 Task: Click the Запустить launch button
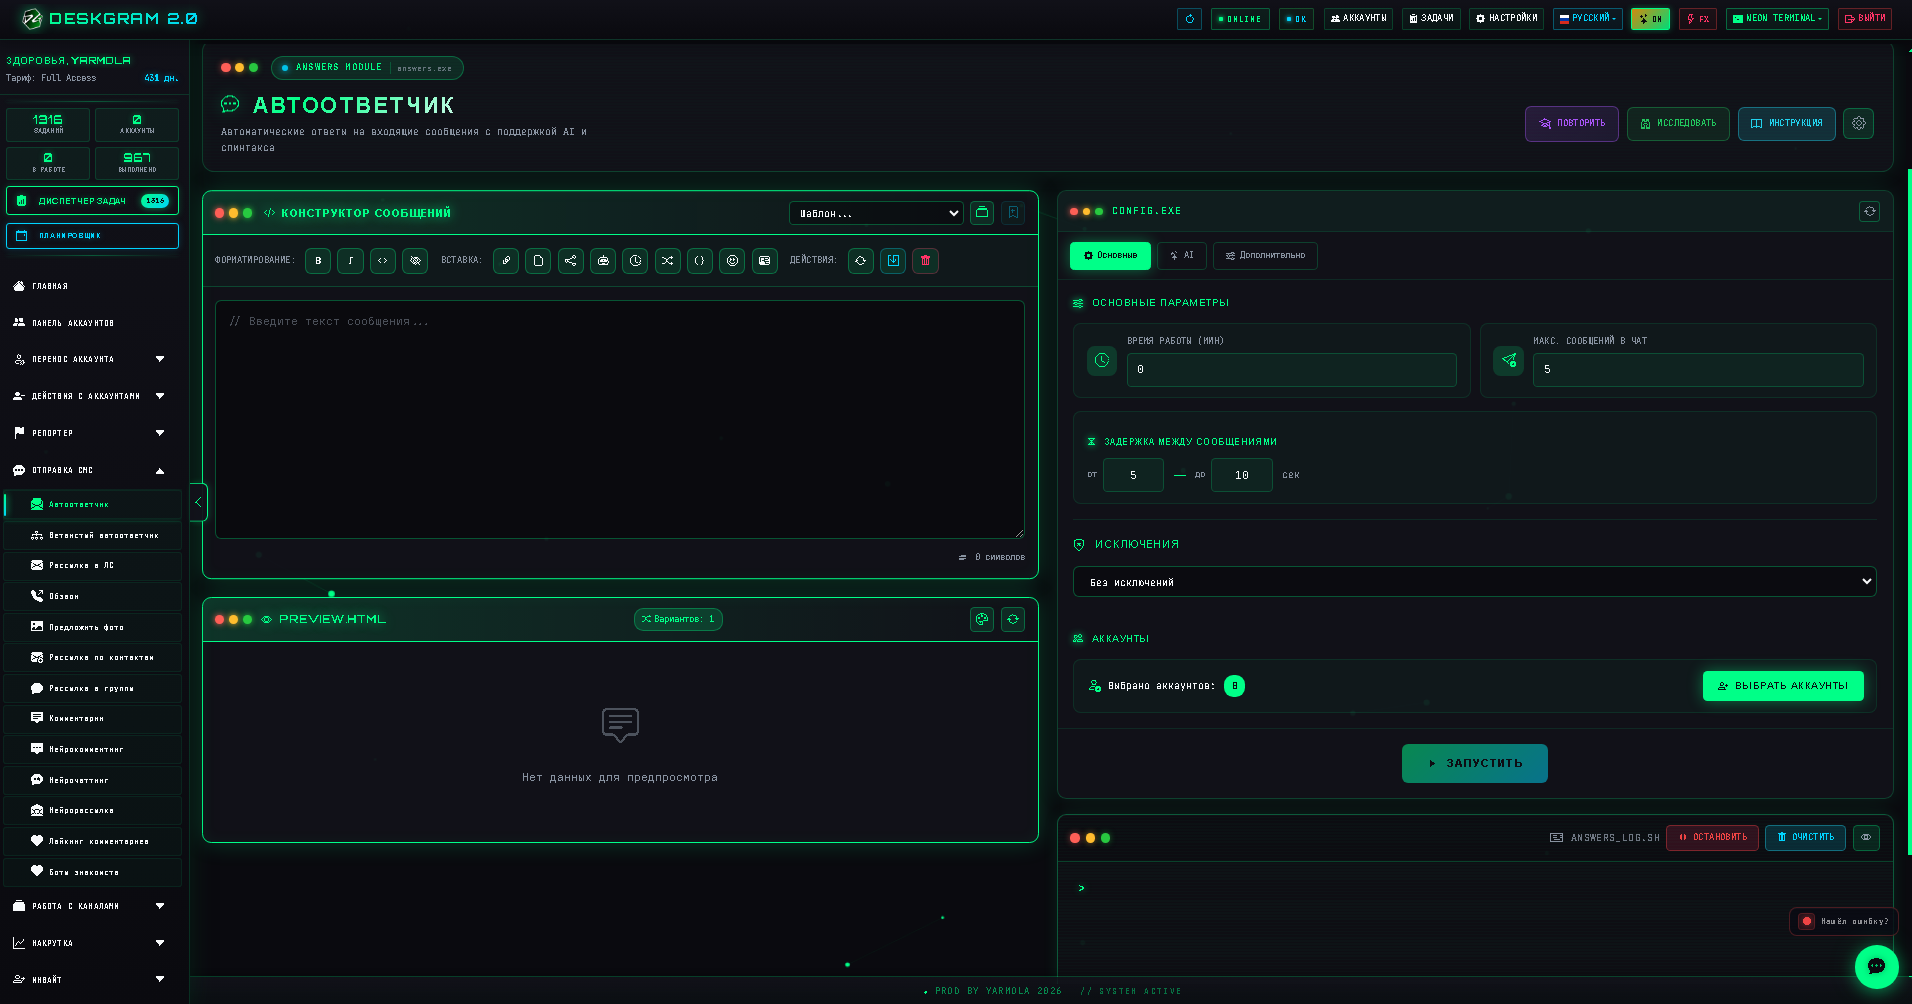coord(1474,763)
